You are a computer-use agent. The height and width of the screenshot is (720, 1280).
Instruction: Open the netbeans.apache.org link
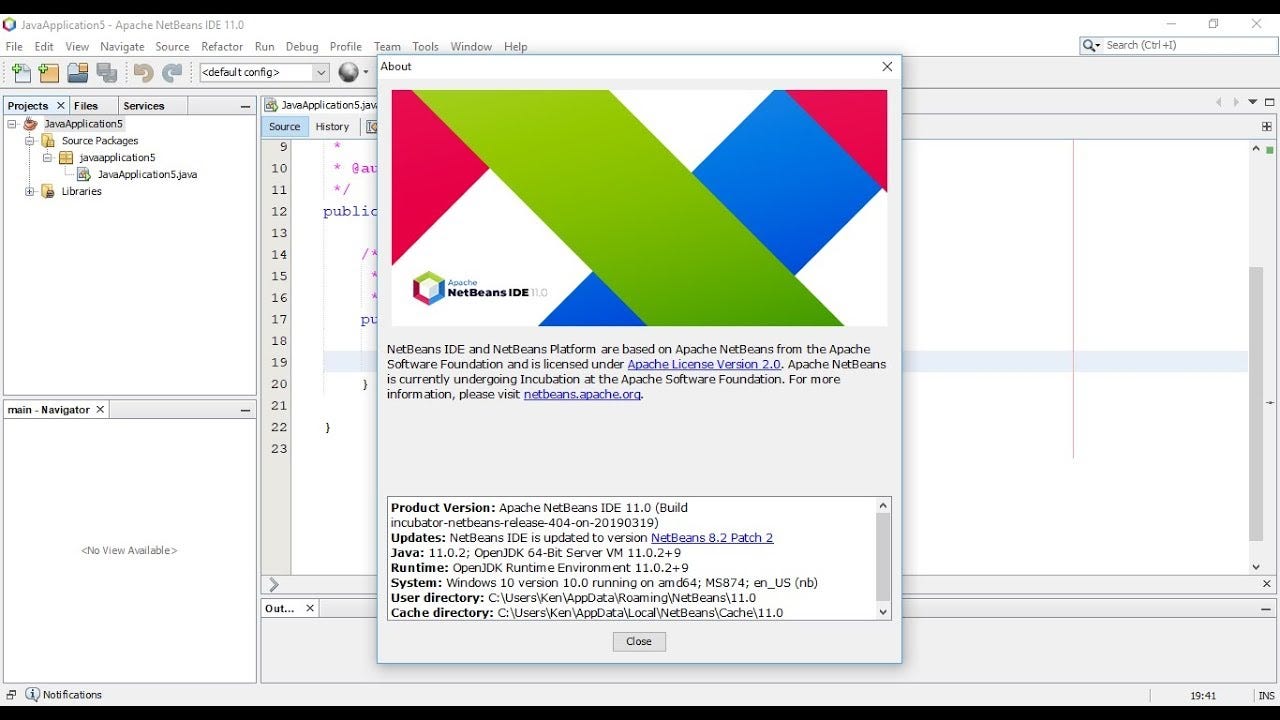pyautogui.click(x=582, y=394)
